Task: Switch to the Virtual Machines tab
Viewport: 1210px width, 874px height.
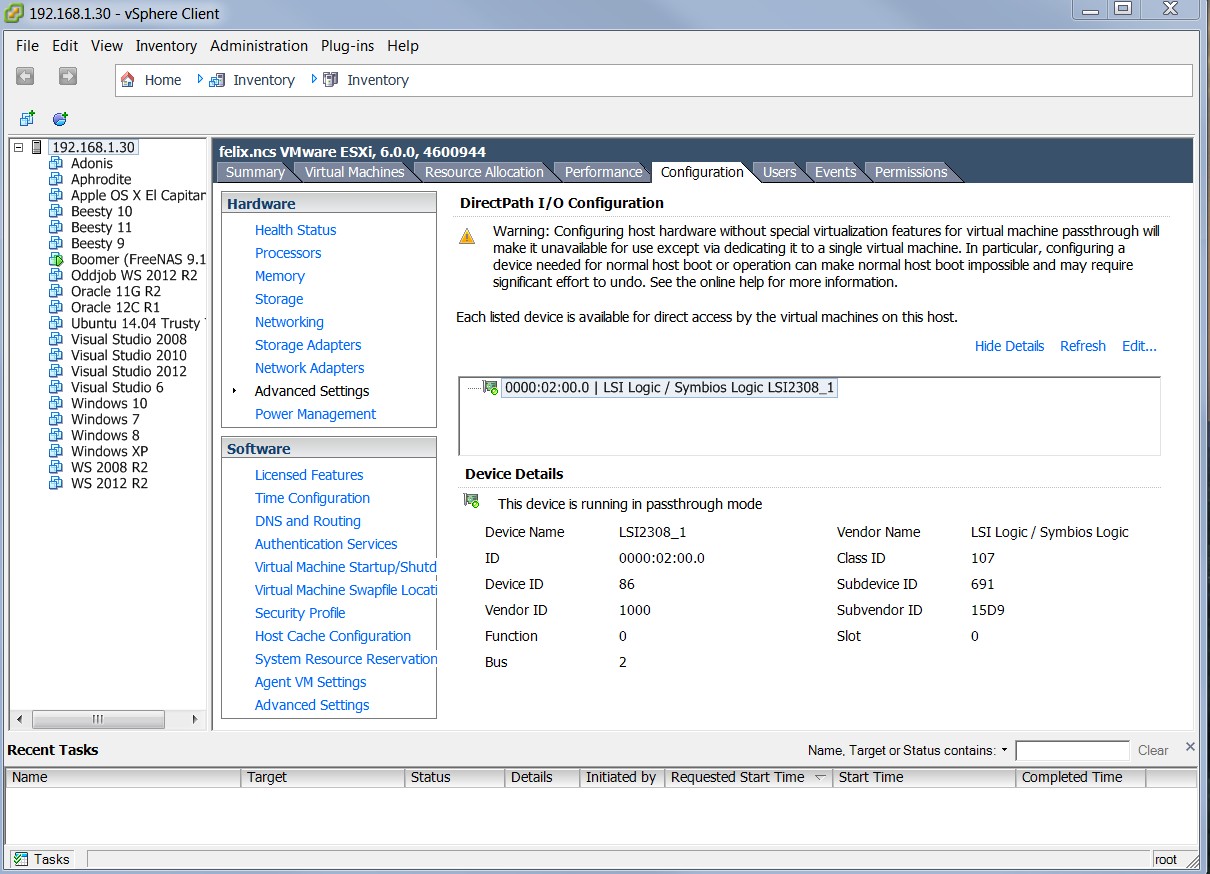Action: click(354, 172)
